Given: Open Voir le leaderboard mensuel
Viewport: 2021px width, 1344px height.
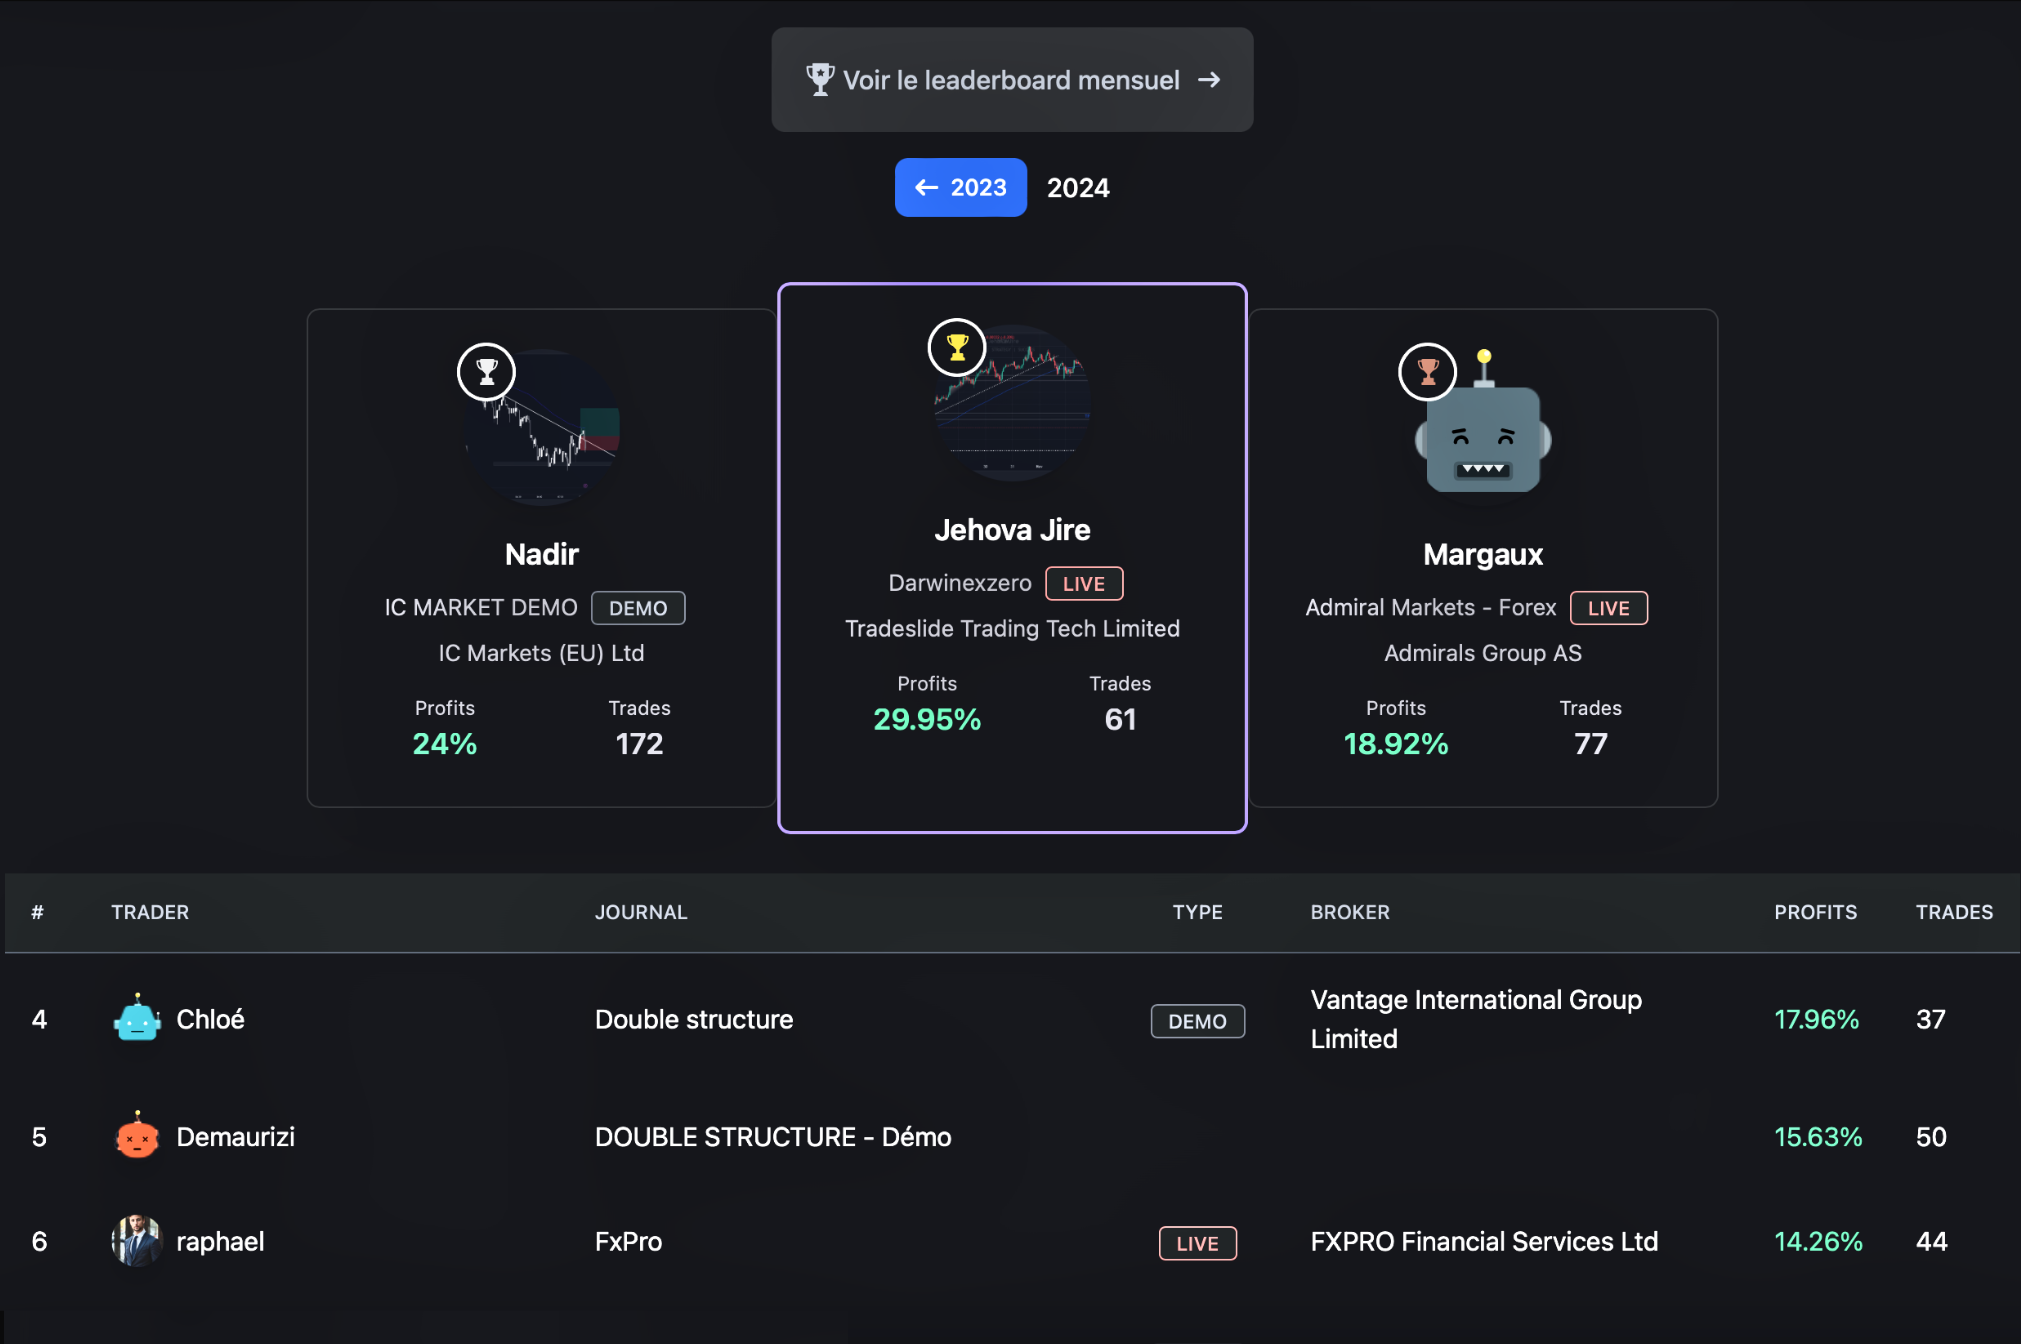Looking at the screenshot, I should 1012,80.
